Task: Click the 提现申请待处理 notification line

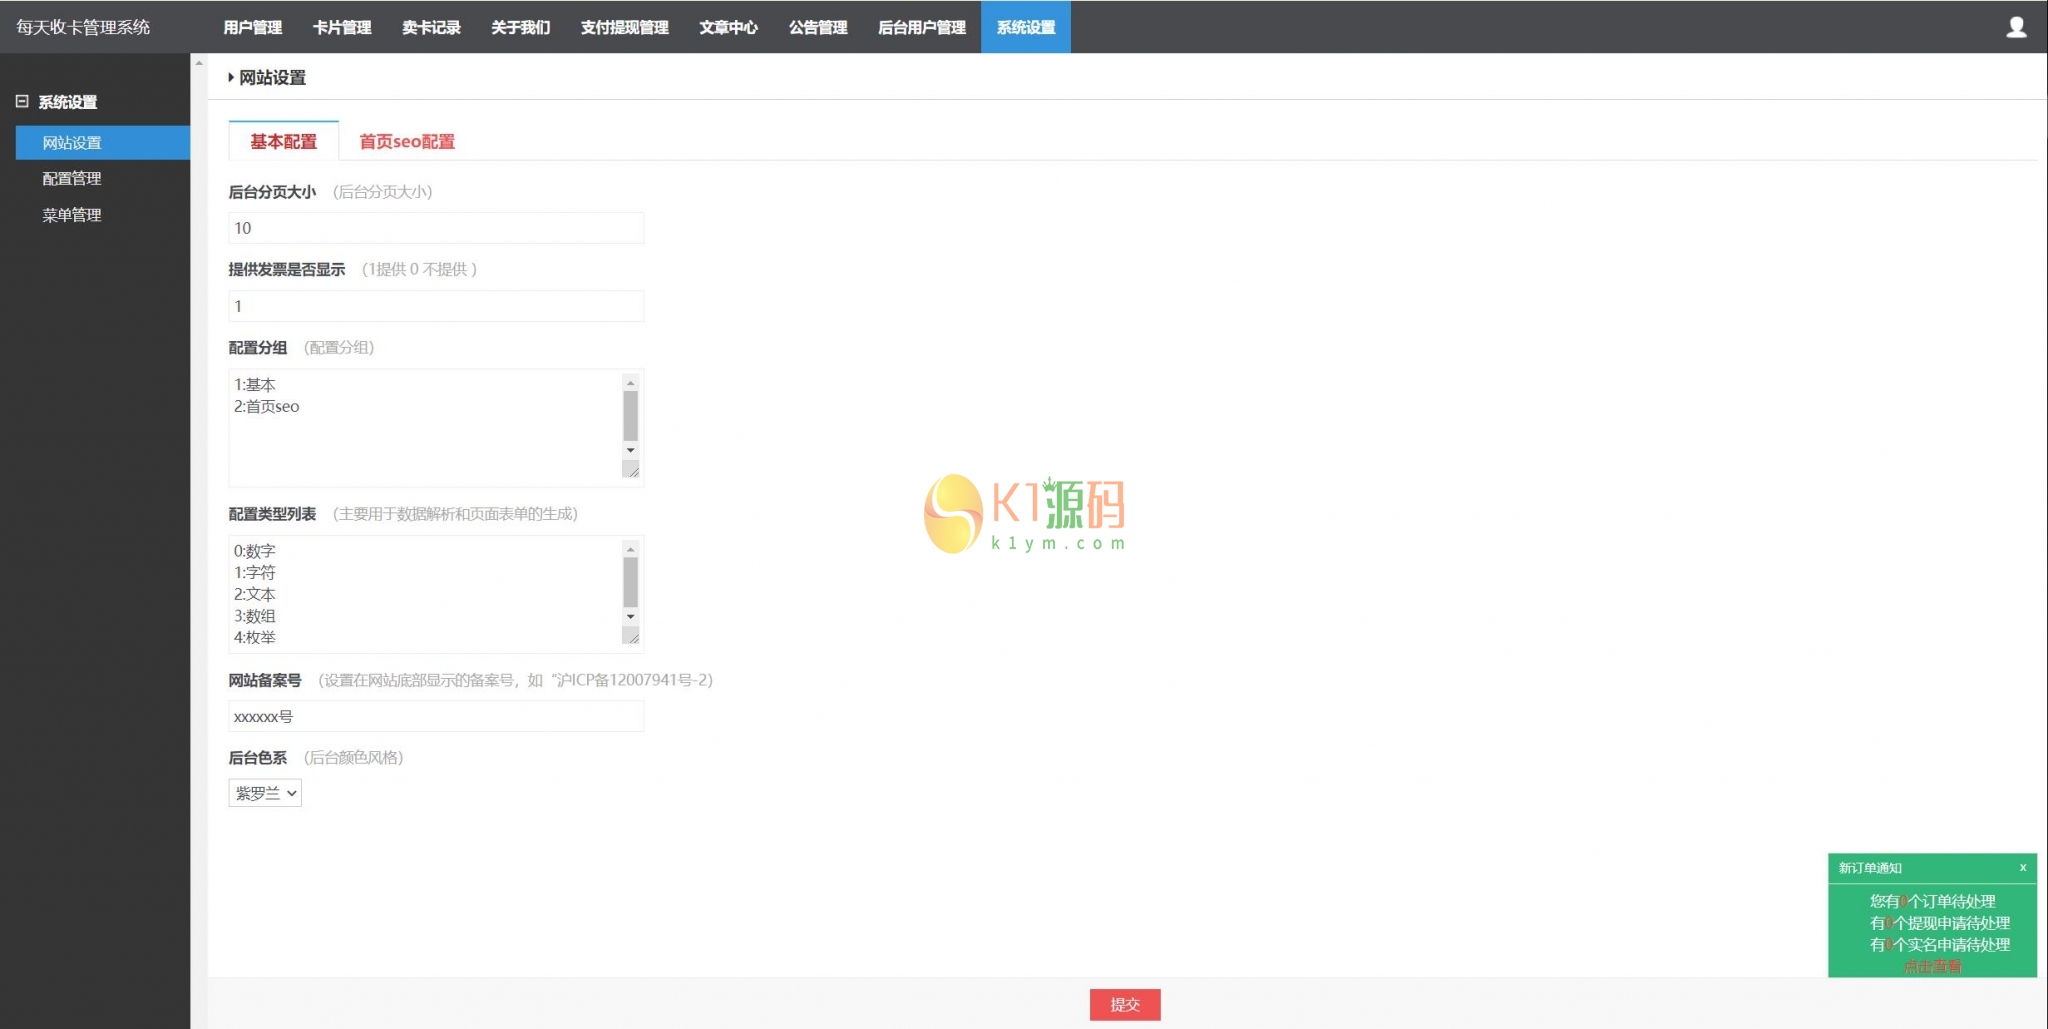Action: (1939, 923)
